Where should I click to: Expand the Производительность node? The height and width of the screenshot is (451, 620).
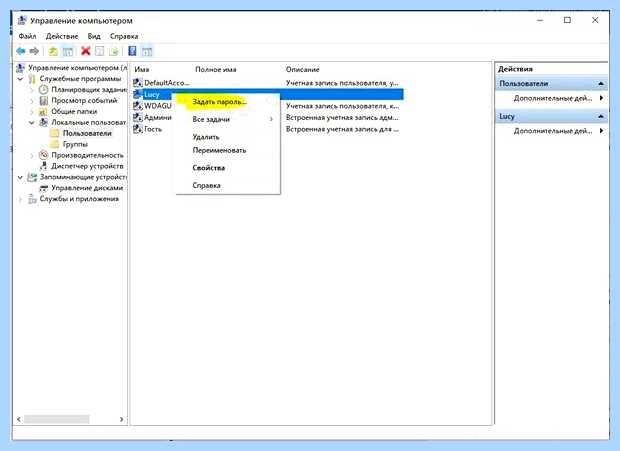click(x=32, y=155)
